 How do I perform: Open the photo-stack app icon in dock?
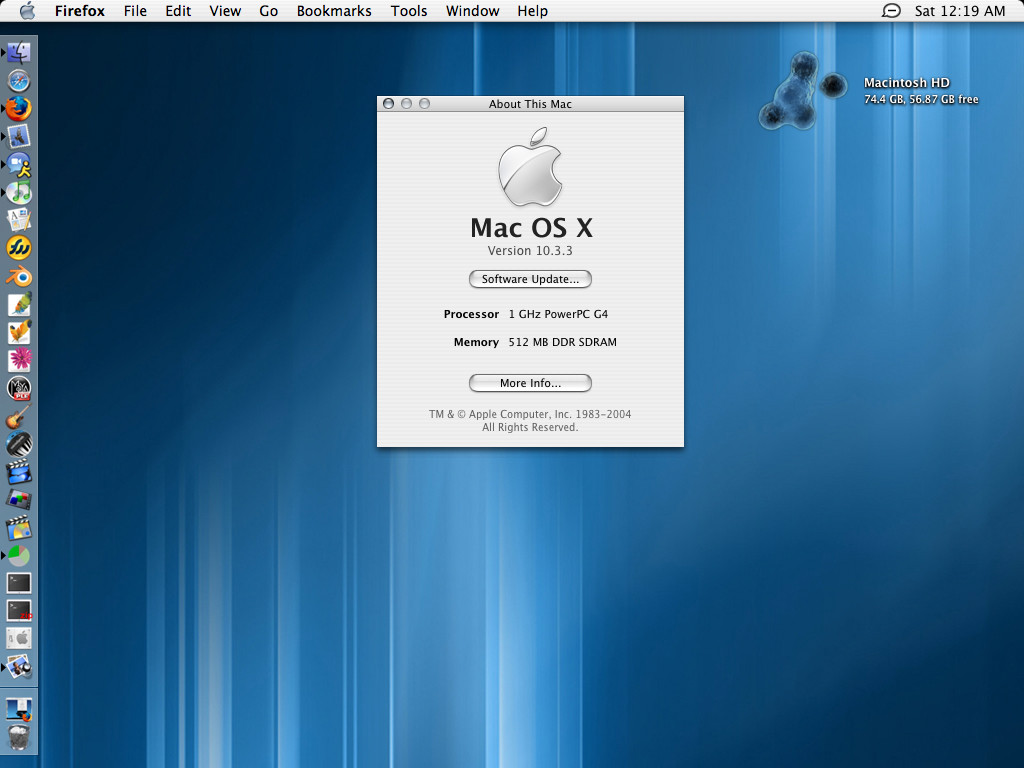coord(19,667)
